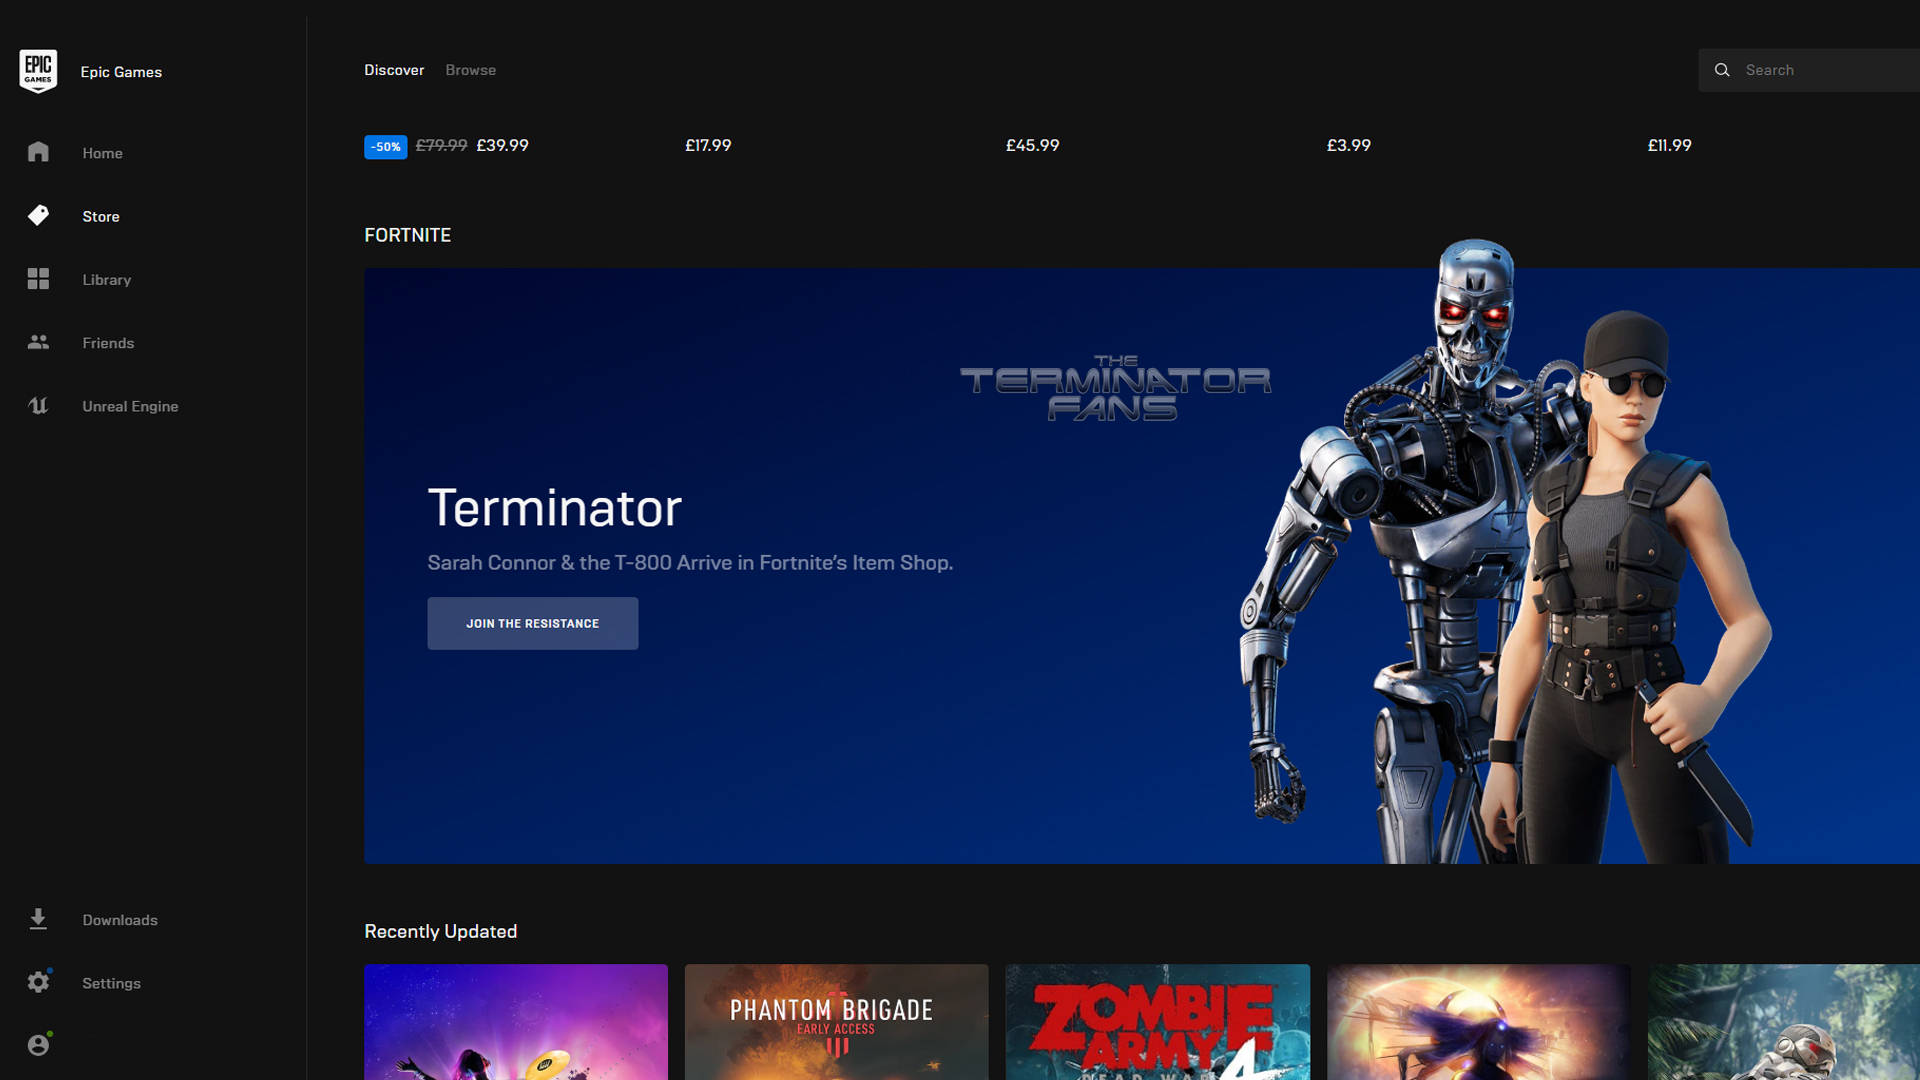Click the Terminator banner heading
Screen dimensions: 1920x1080
[x=555, y=508]
